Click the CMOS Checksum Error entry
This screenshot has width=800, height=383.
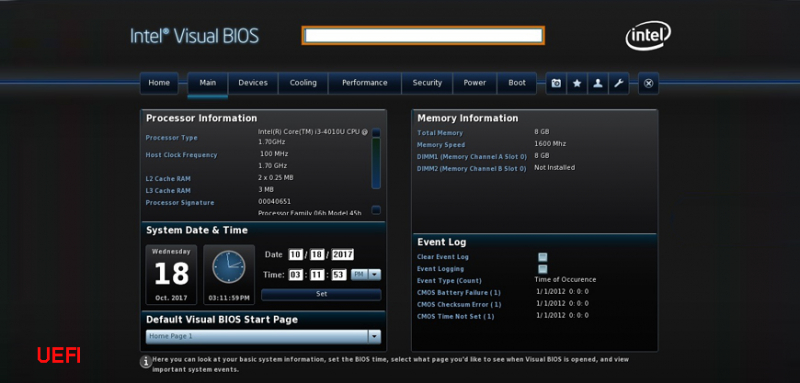(459, 305)
